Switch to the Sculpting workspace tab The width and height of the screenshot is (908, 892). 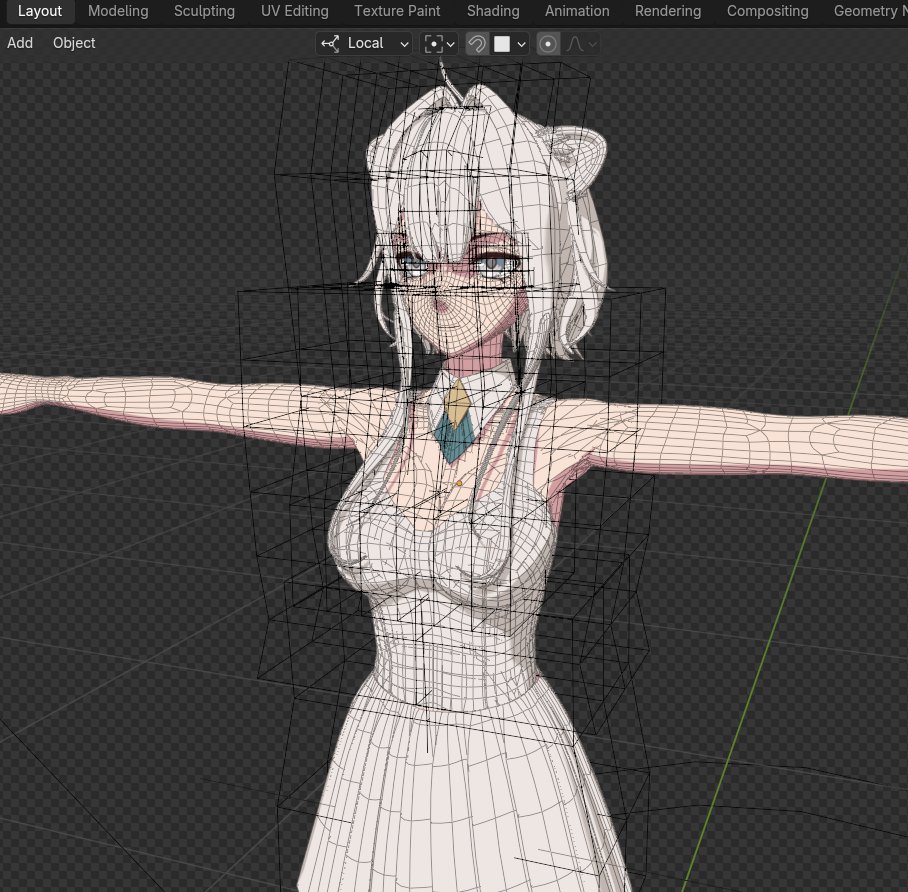coord(204,11)
